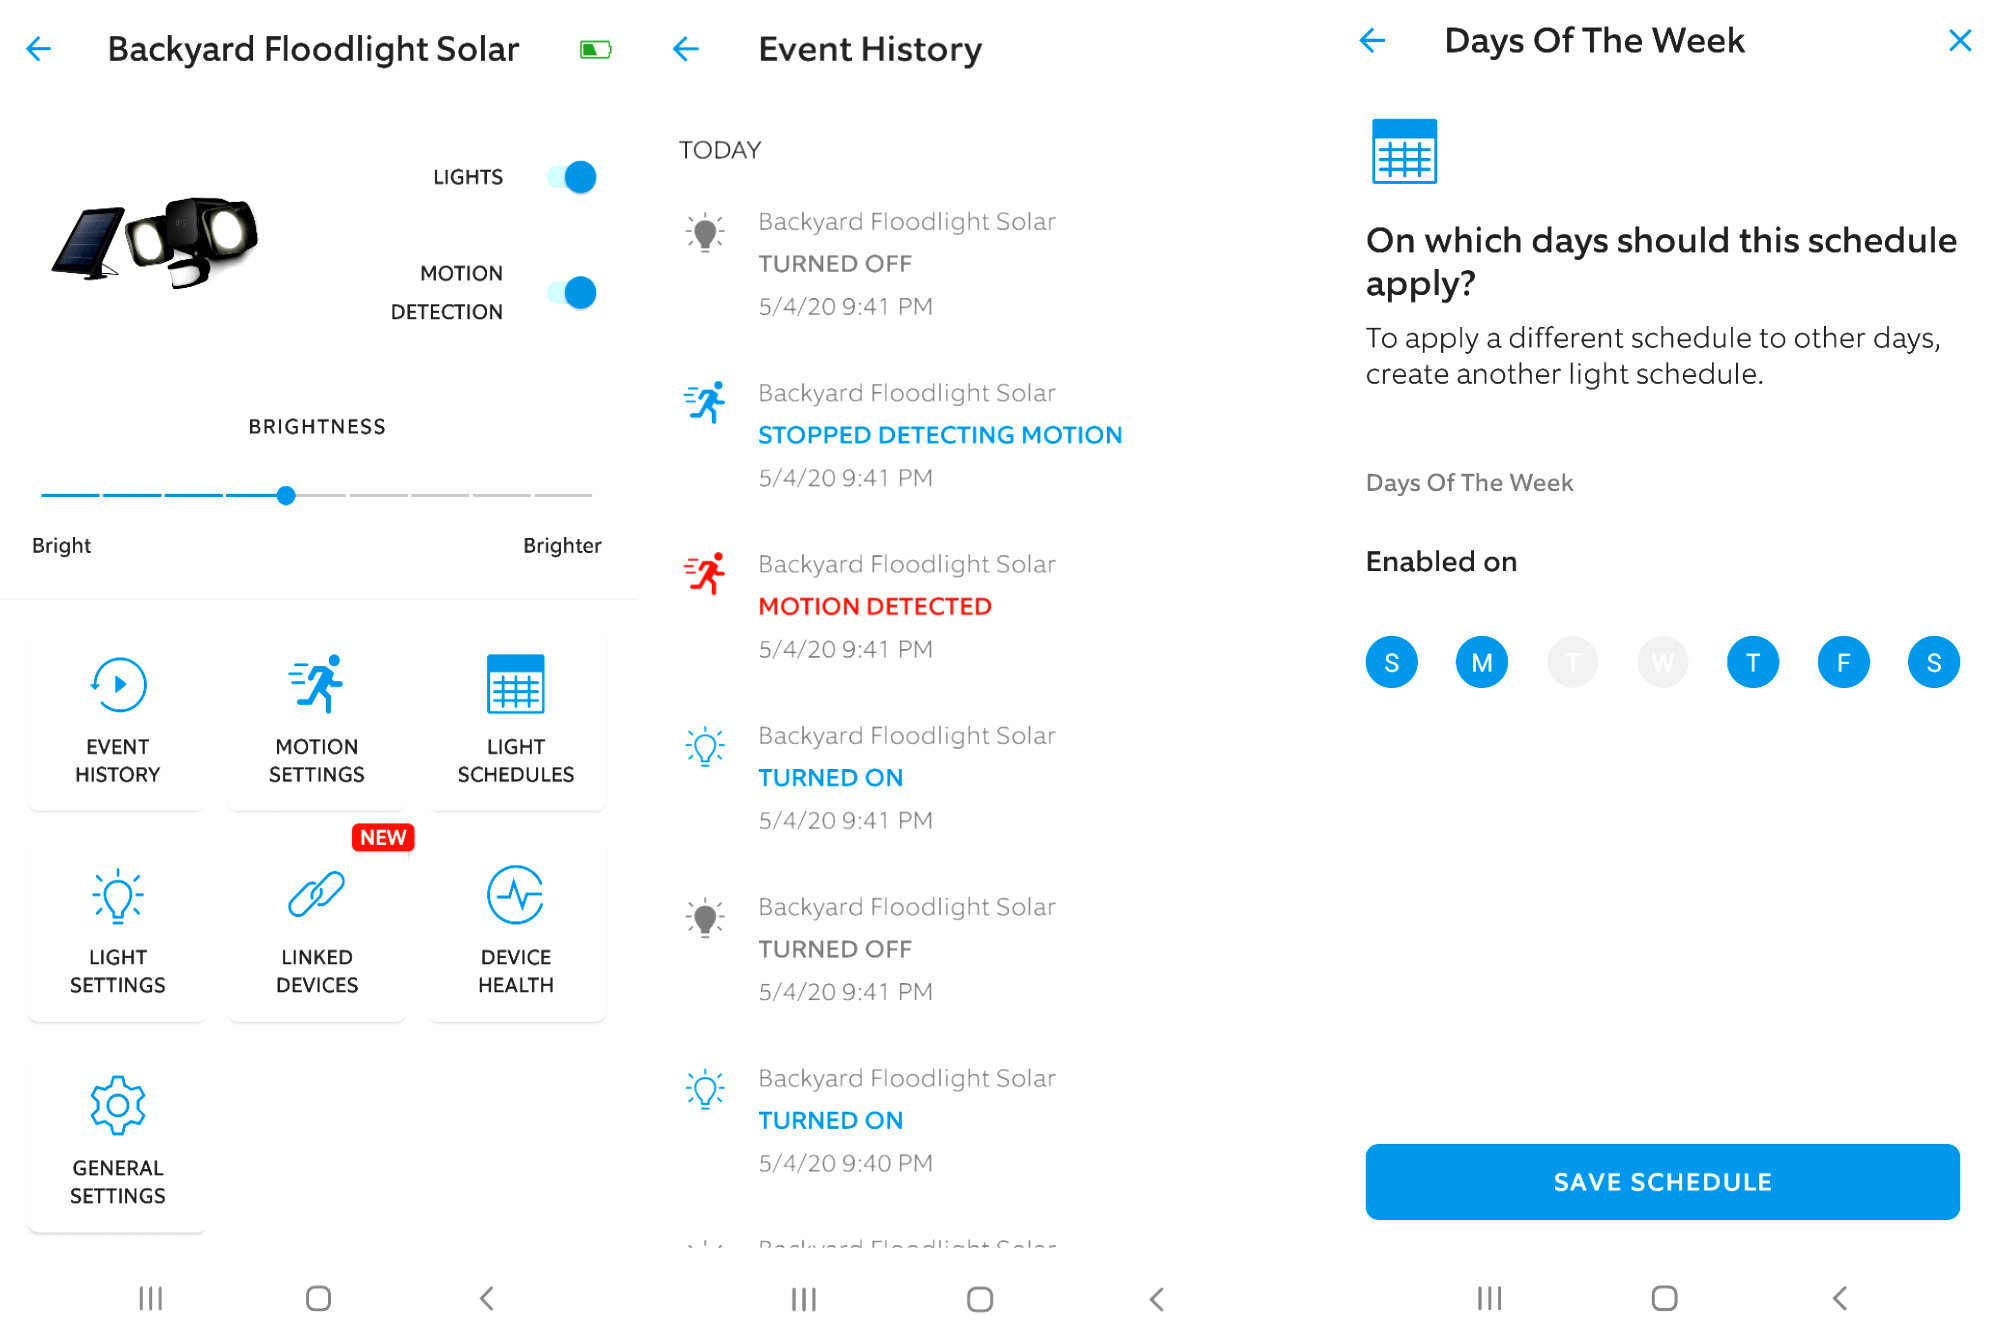The height and width of the screenshot is (1333, 2000).
Task: Save the current light schedule
Action: pyautogui.click(x=1664, y=1181)
